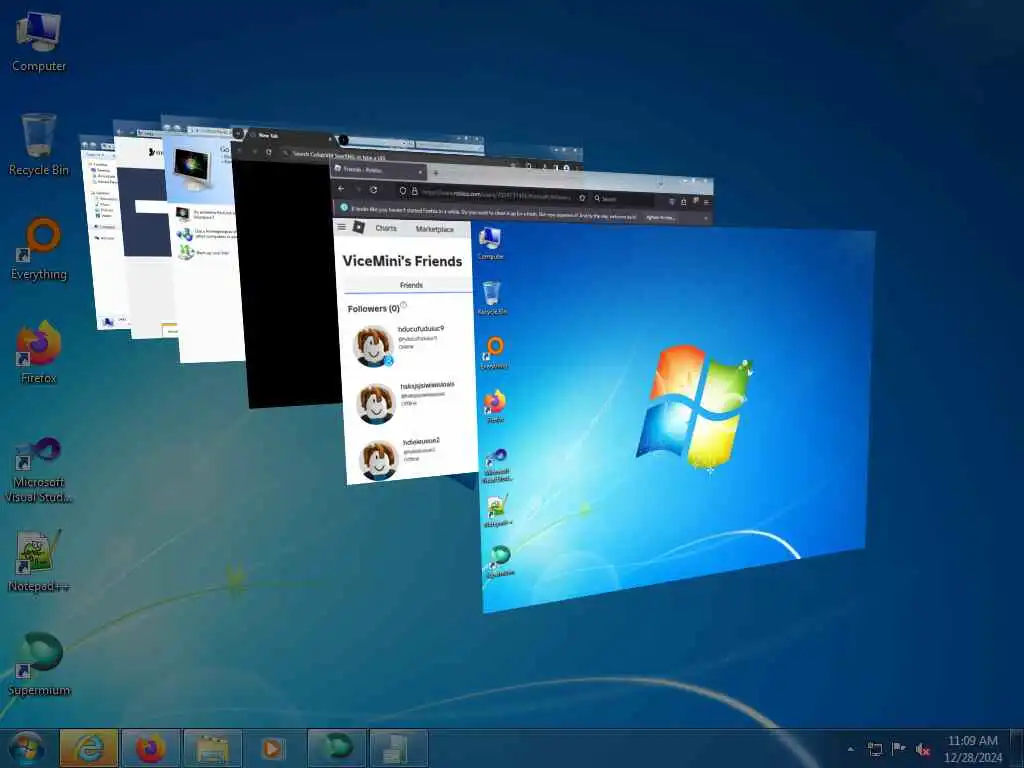The image size is (1024, 768).
Task: Click the Roblox logo icon in navbar
Action: [x=359, y=227]
